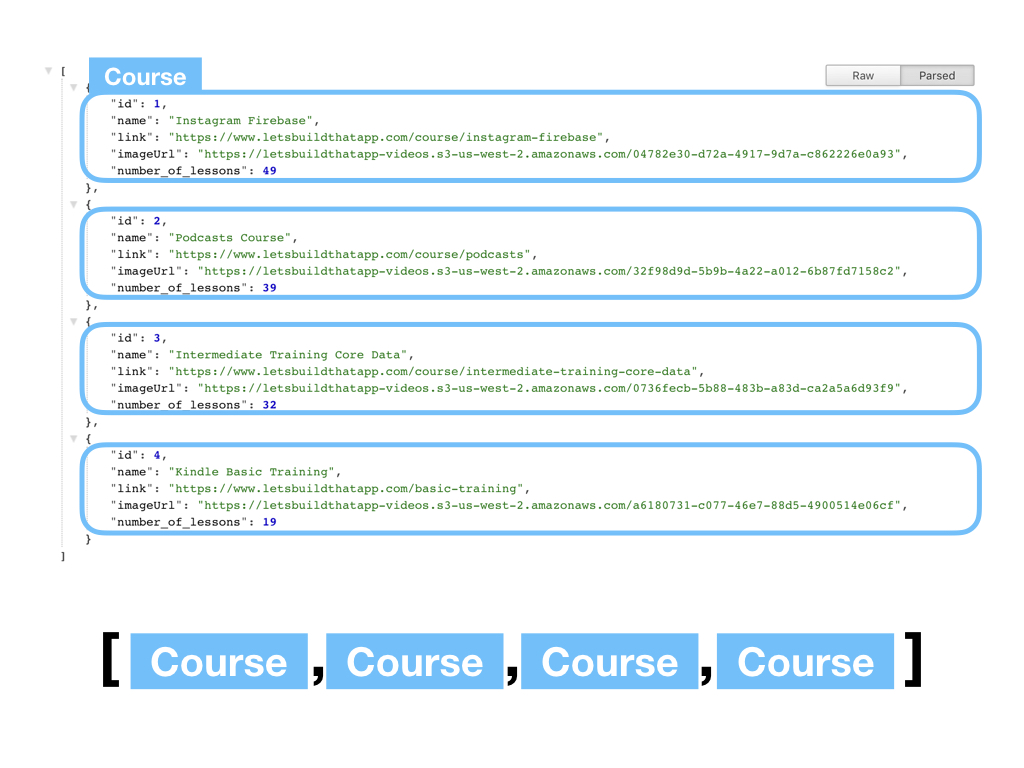The height and width of the screenshot is (768, 1024).
Task: Collapse the root array triangle
Action: 48,71
